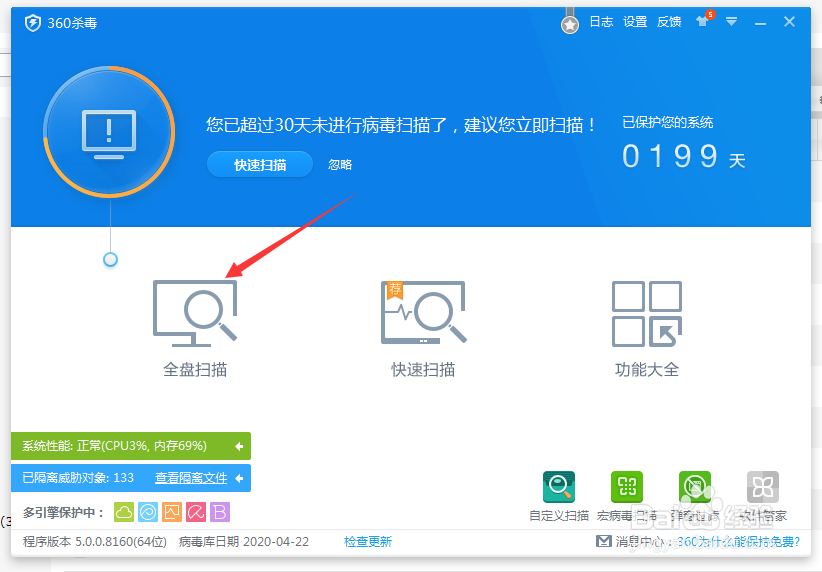The image size is (822, 572).
Task: Click the cloud engine icon
Action: tap(124, 512)
